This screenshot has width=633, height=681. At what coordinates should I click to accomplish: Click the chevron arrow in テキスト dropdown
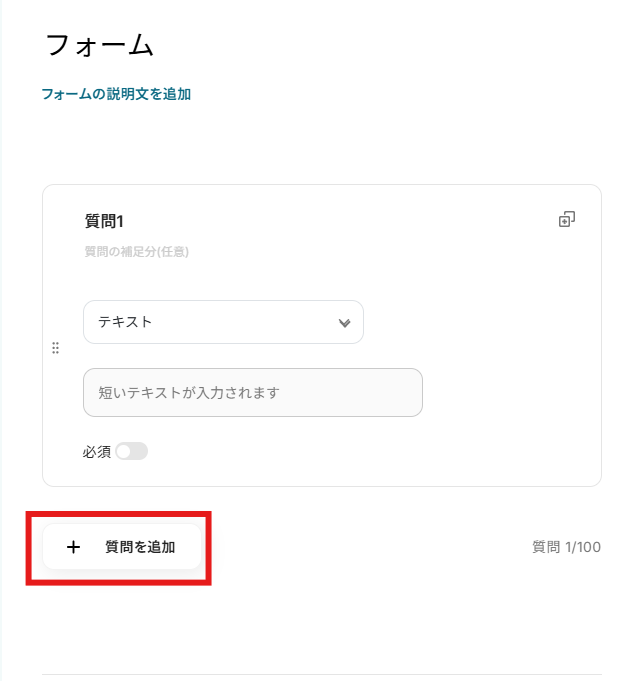point(344,323)
